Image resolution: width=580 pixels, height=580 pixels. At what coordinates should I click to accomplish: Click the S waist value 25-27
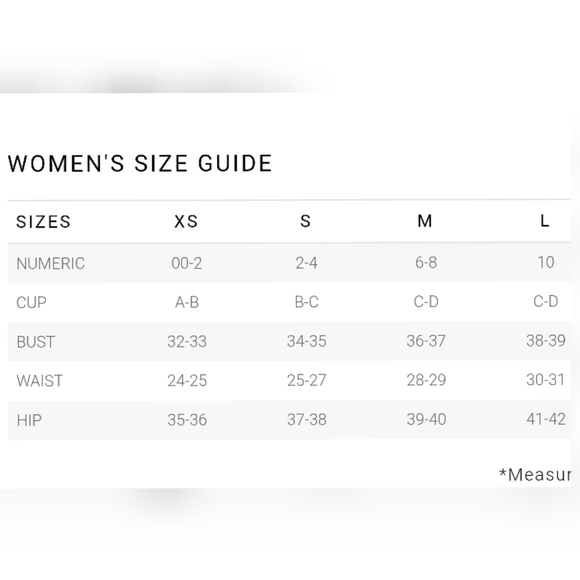tap(307, 380)
